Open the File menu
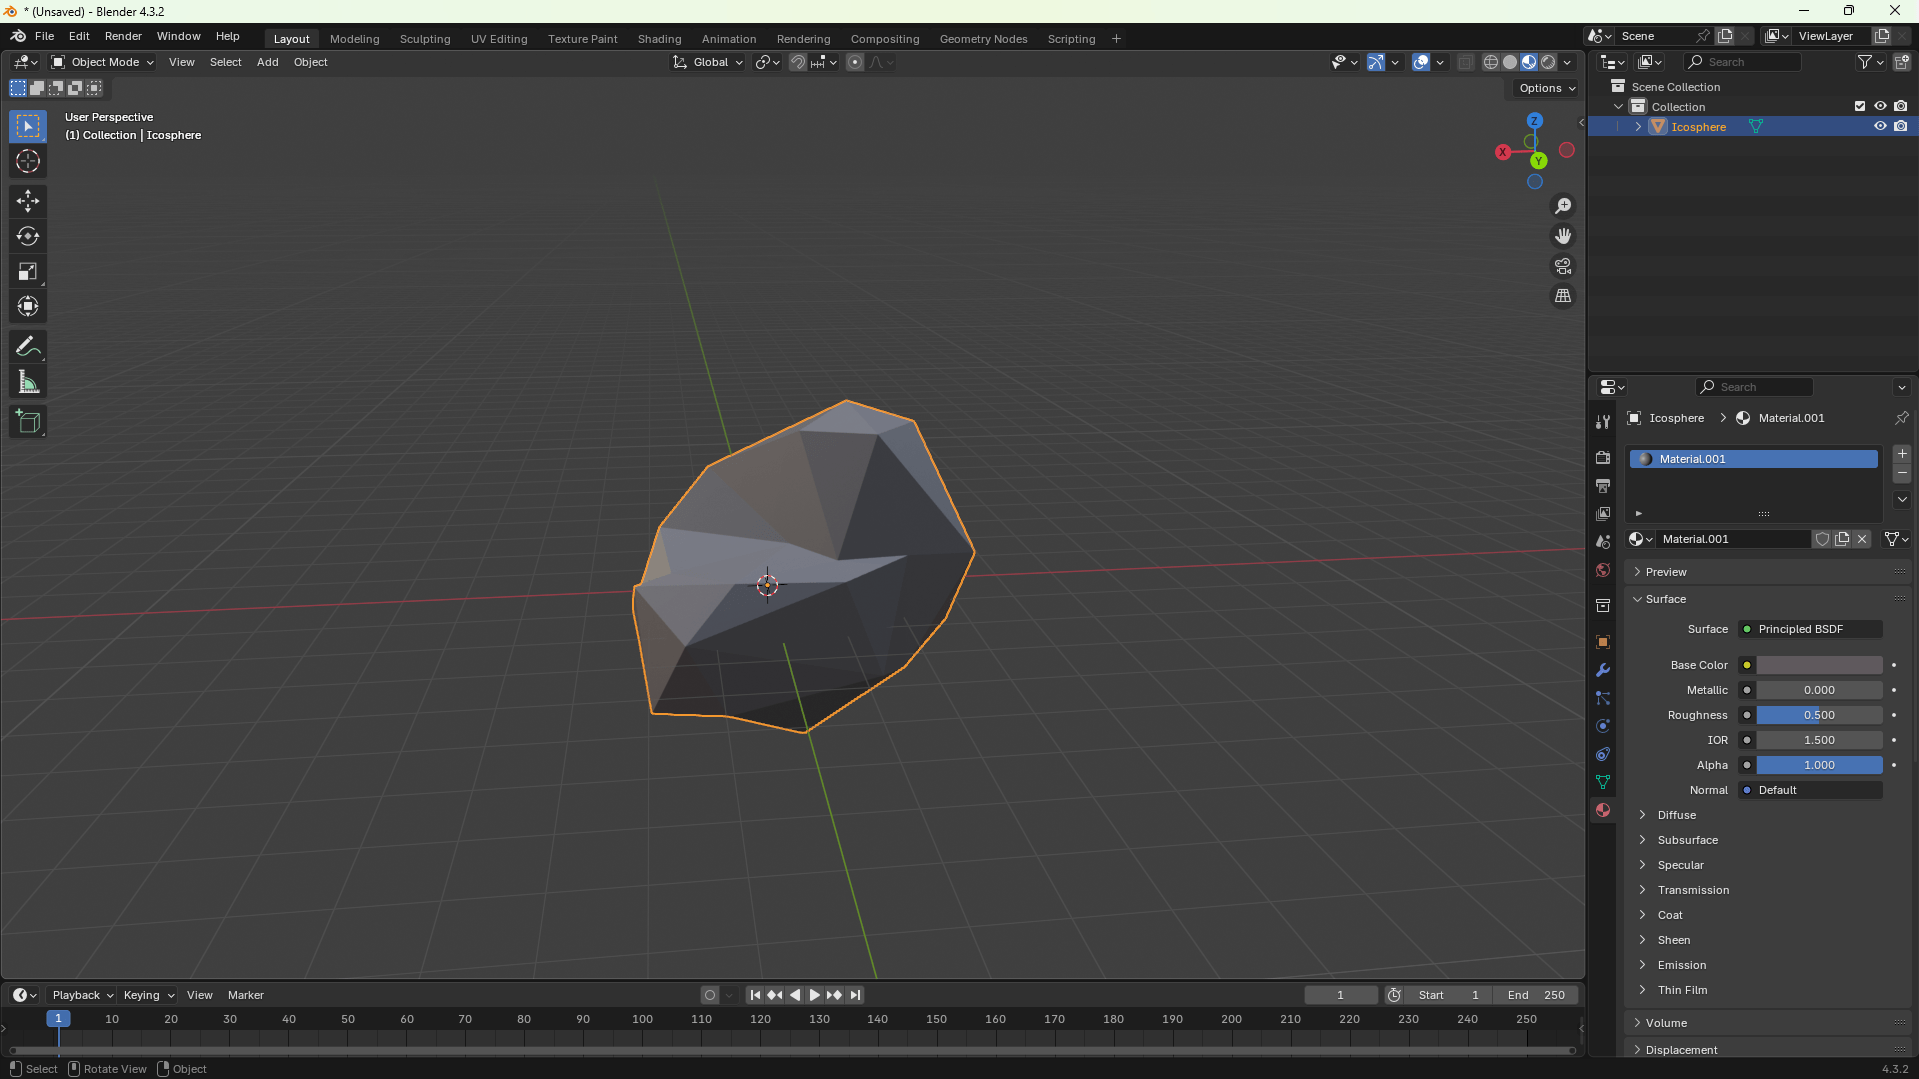 (x=44, y=36)
